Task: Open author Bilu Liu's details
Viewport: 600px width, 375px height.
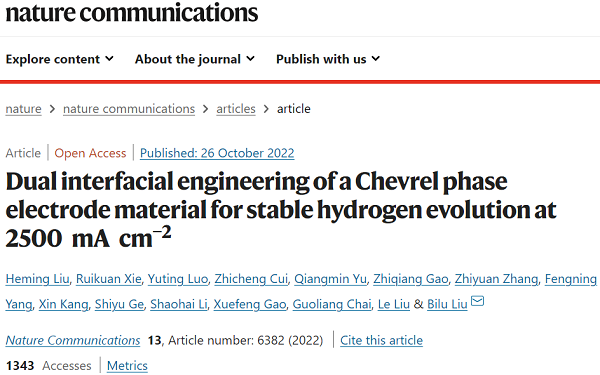Action: pos(447,304)
